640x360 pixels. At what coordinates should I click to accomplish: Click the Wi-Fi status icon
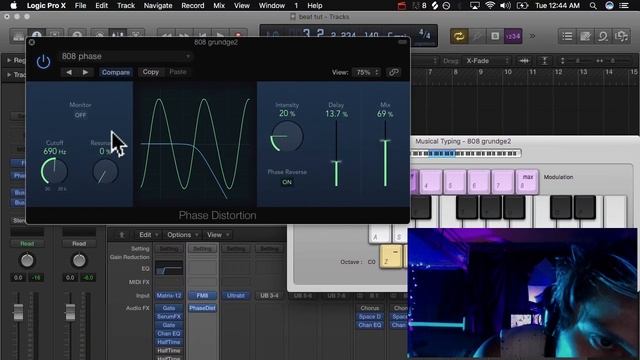point(490,5)
